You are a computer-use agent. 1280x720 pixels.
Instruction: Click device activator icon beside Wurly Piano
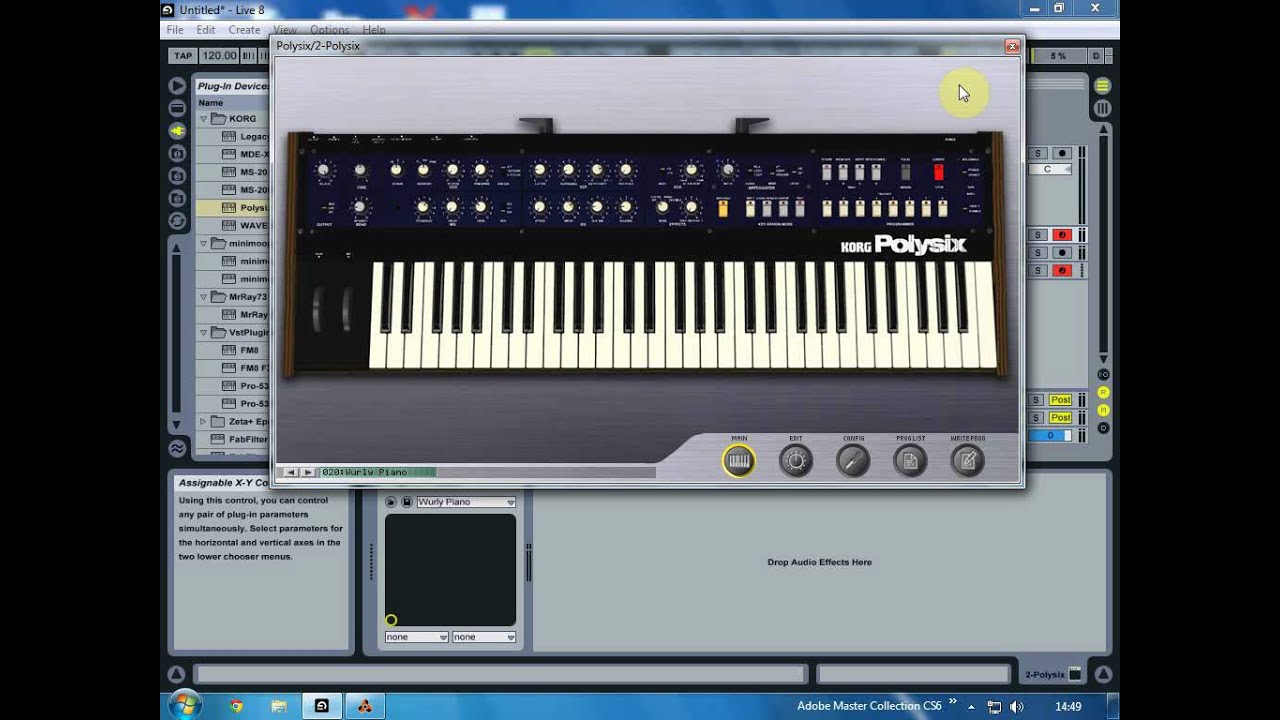coord(391,502)
